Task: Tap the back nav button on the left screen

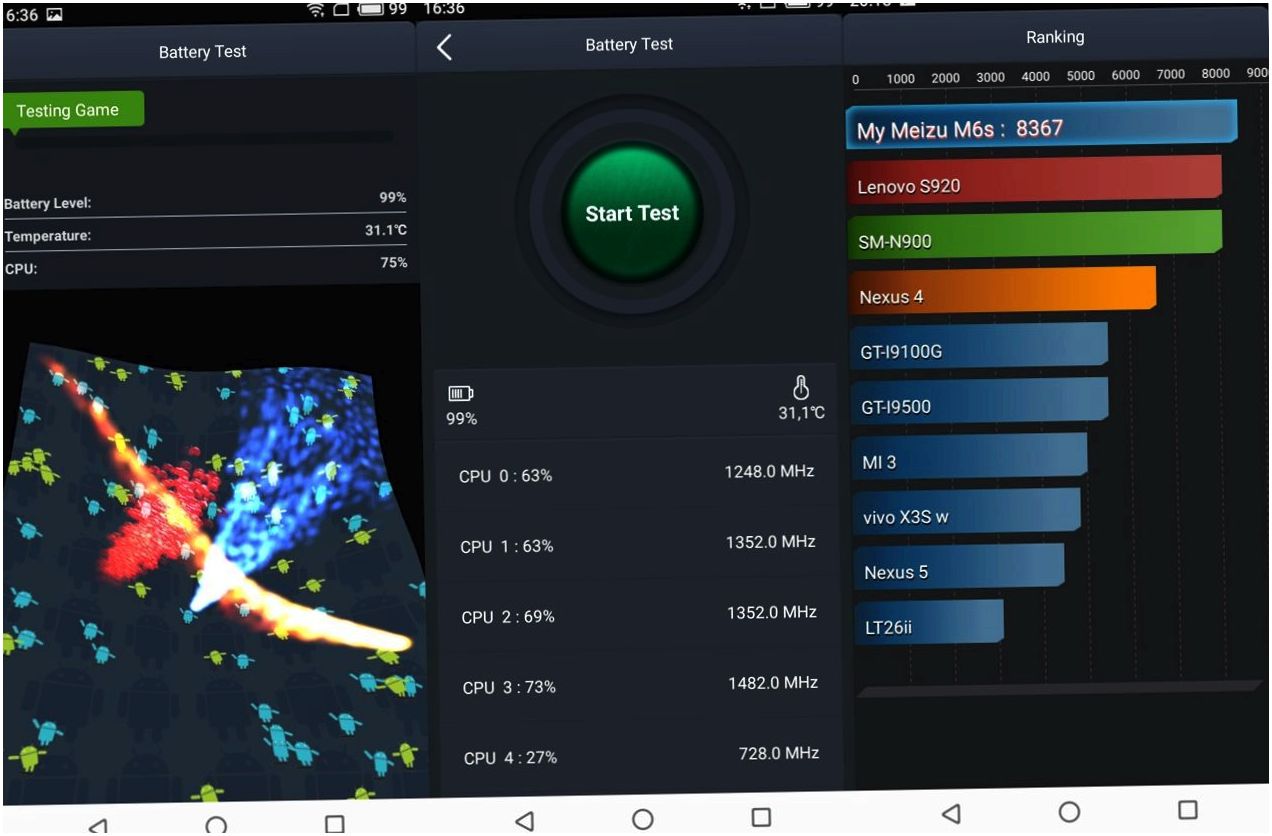Action: pos(97,825)
